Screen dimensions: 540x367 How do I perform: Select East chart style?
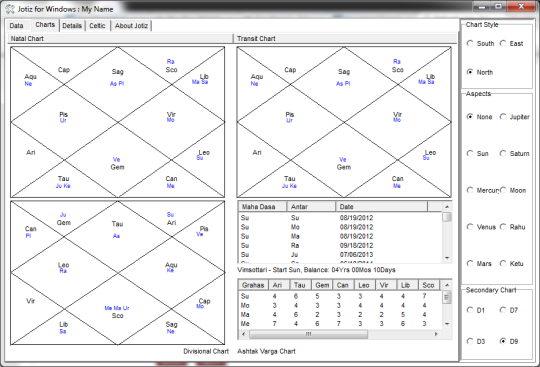pyautogui.click(x=511, y=44)
